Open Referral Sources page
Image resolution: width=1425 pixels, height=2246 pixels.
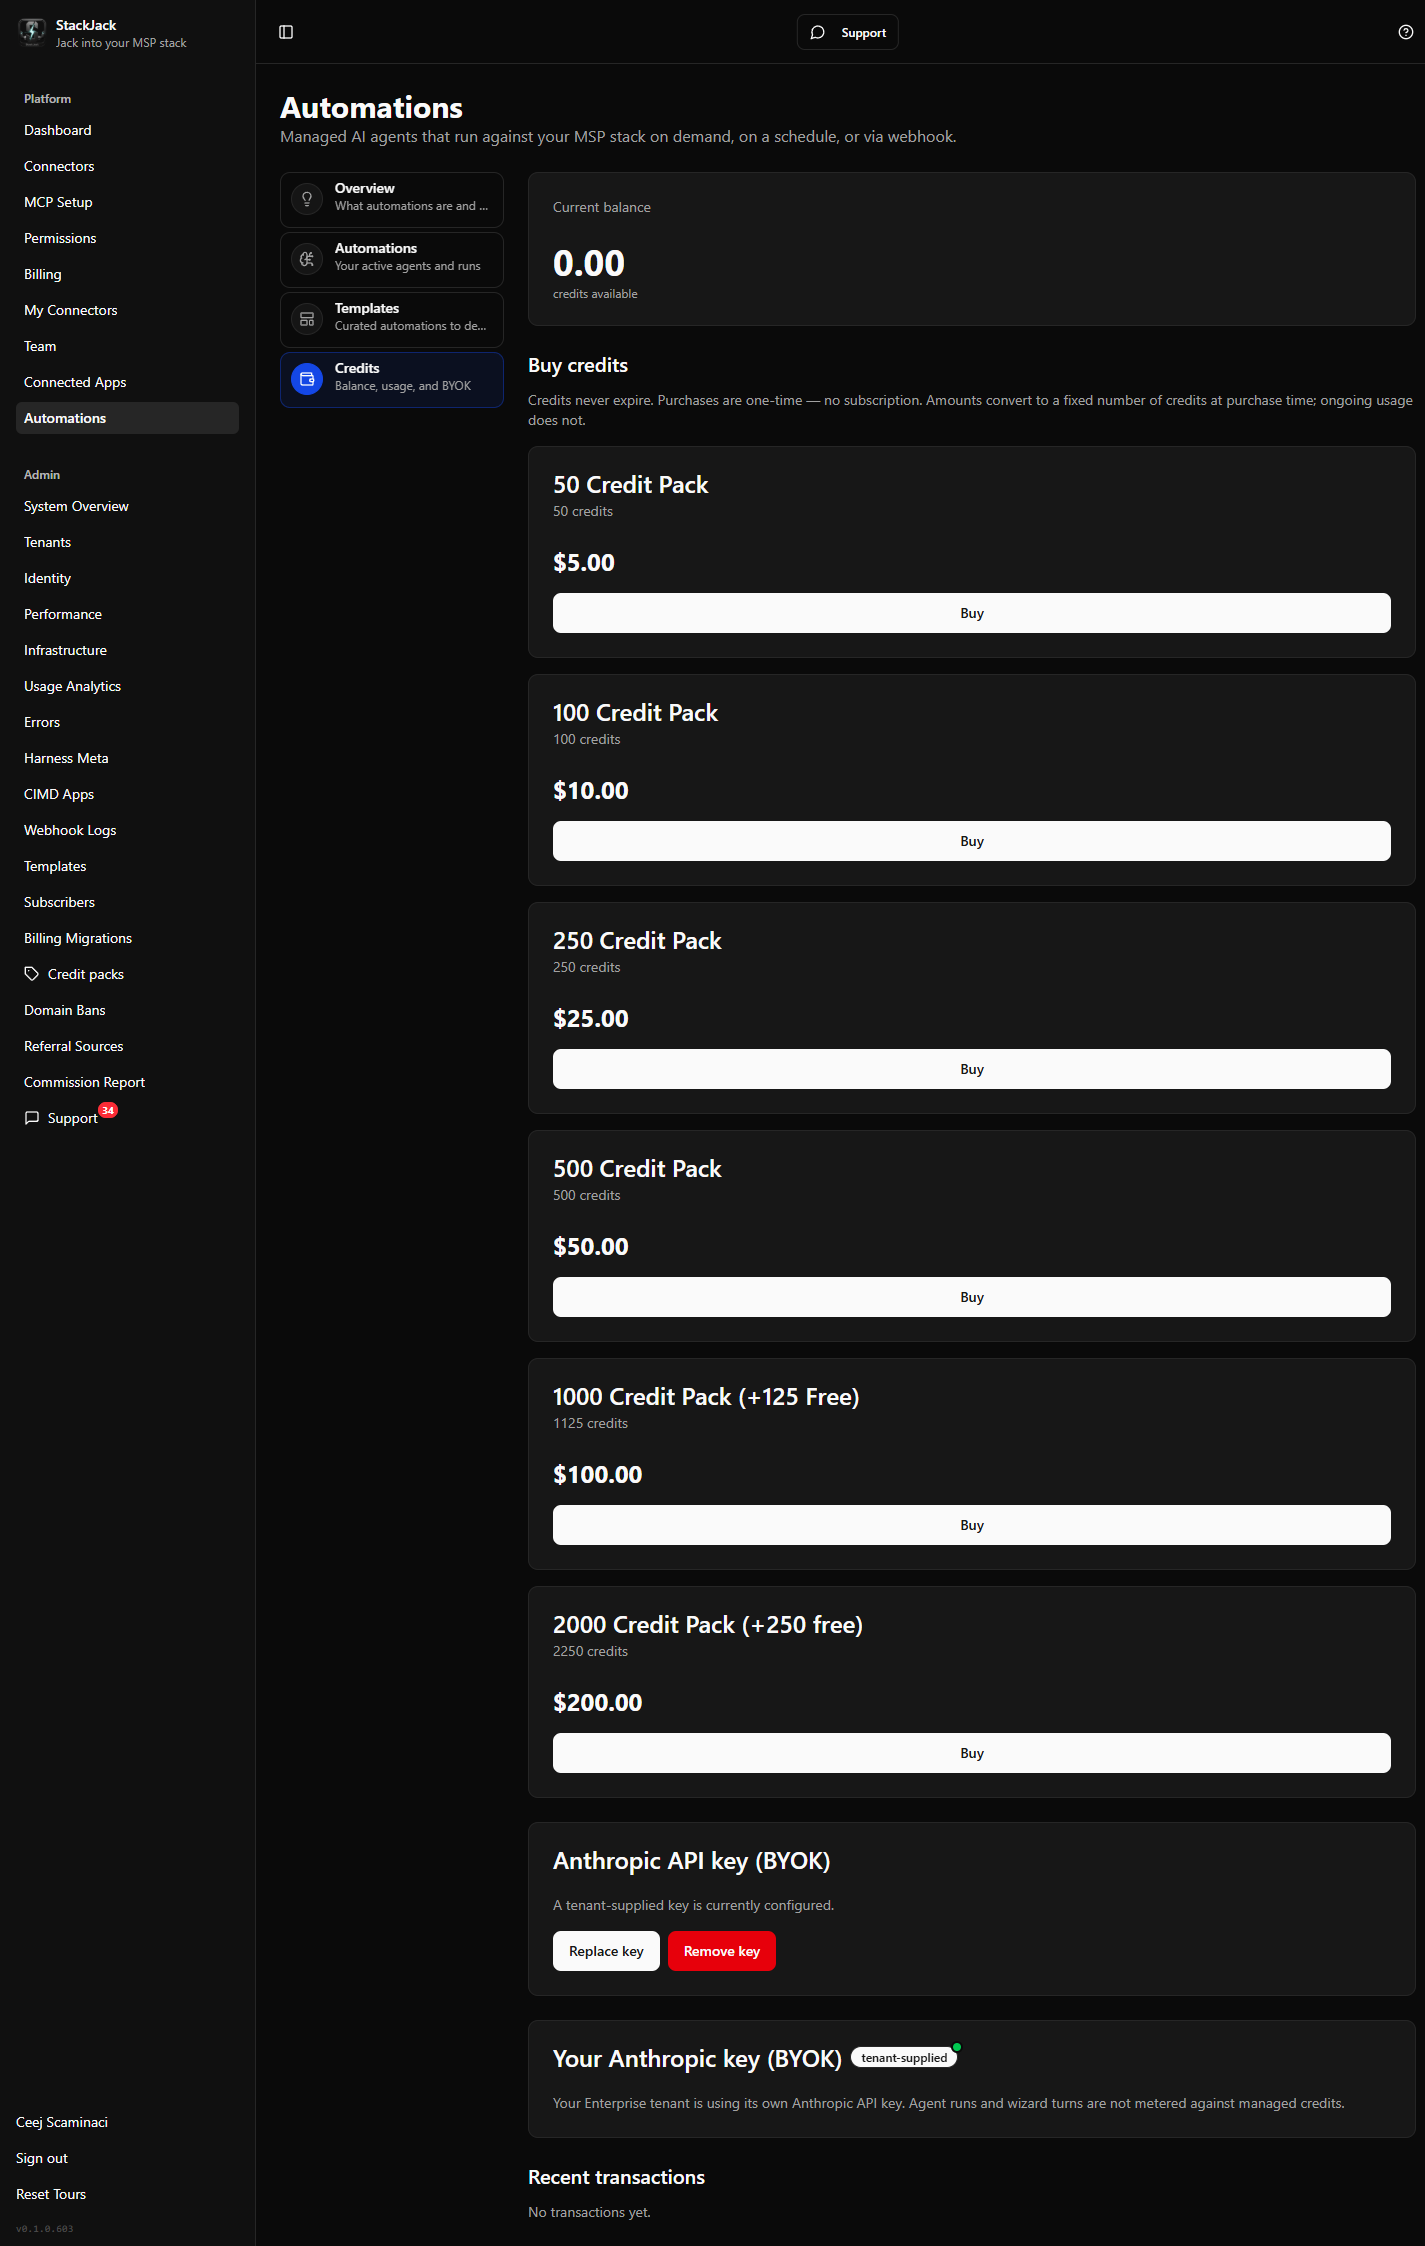(x=127, y=1046)
